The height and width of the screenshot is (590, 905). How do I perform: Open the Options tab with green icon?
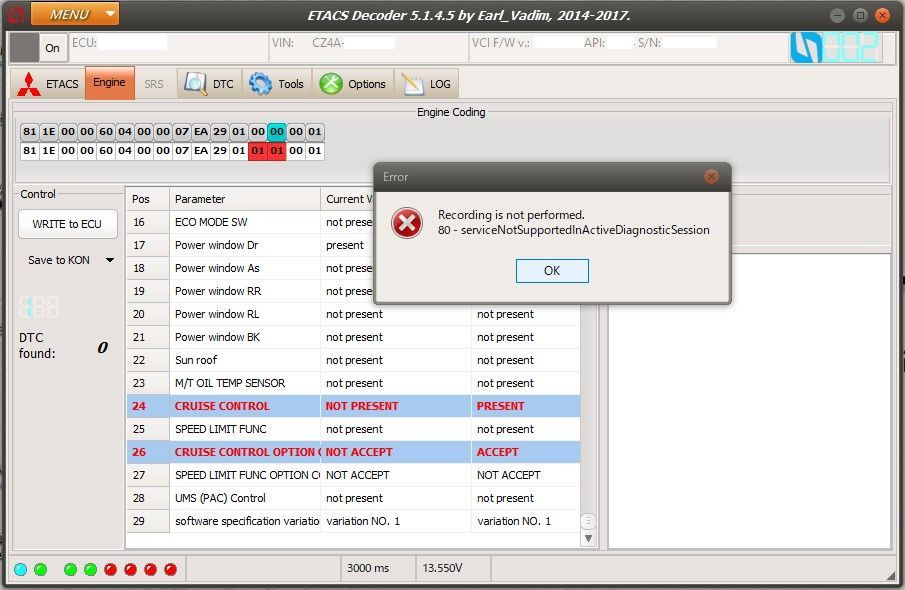pyautogui.click(x=353, y=84)
